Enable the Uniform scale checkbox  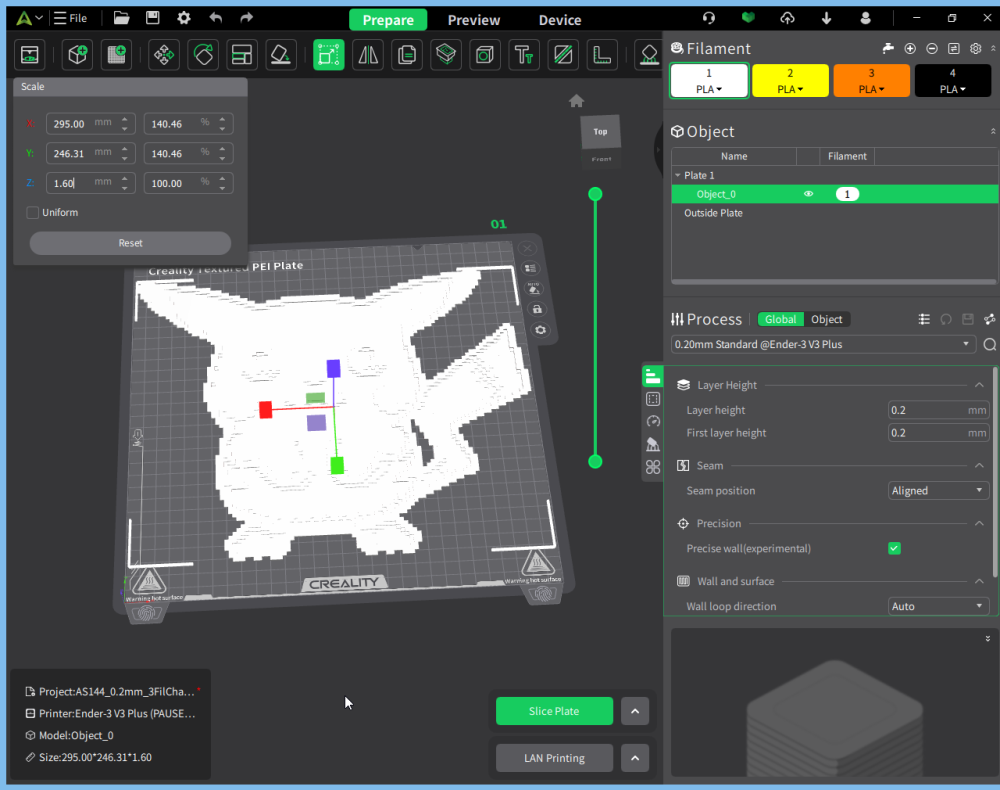(33, 212)
